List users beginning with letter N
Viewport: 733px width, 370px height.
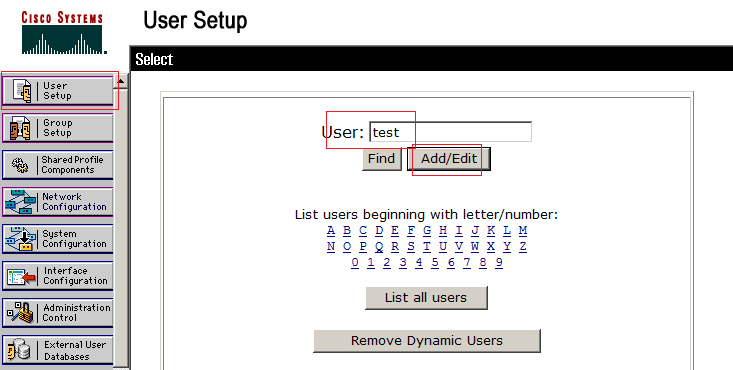pyautogui.click(x=331, y=247)
